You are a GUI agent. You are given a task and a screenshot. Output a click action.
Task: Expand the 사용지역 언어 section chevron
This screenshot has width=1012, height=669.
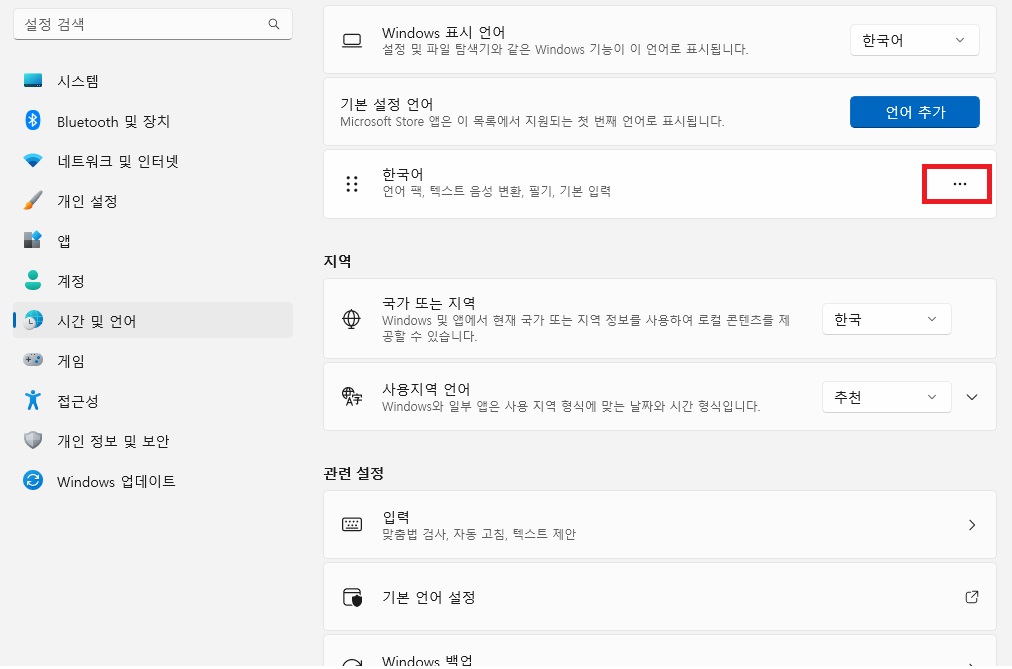972,397
